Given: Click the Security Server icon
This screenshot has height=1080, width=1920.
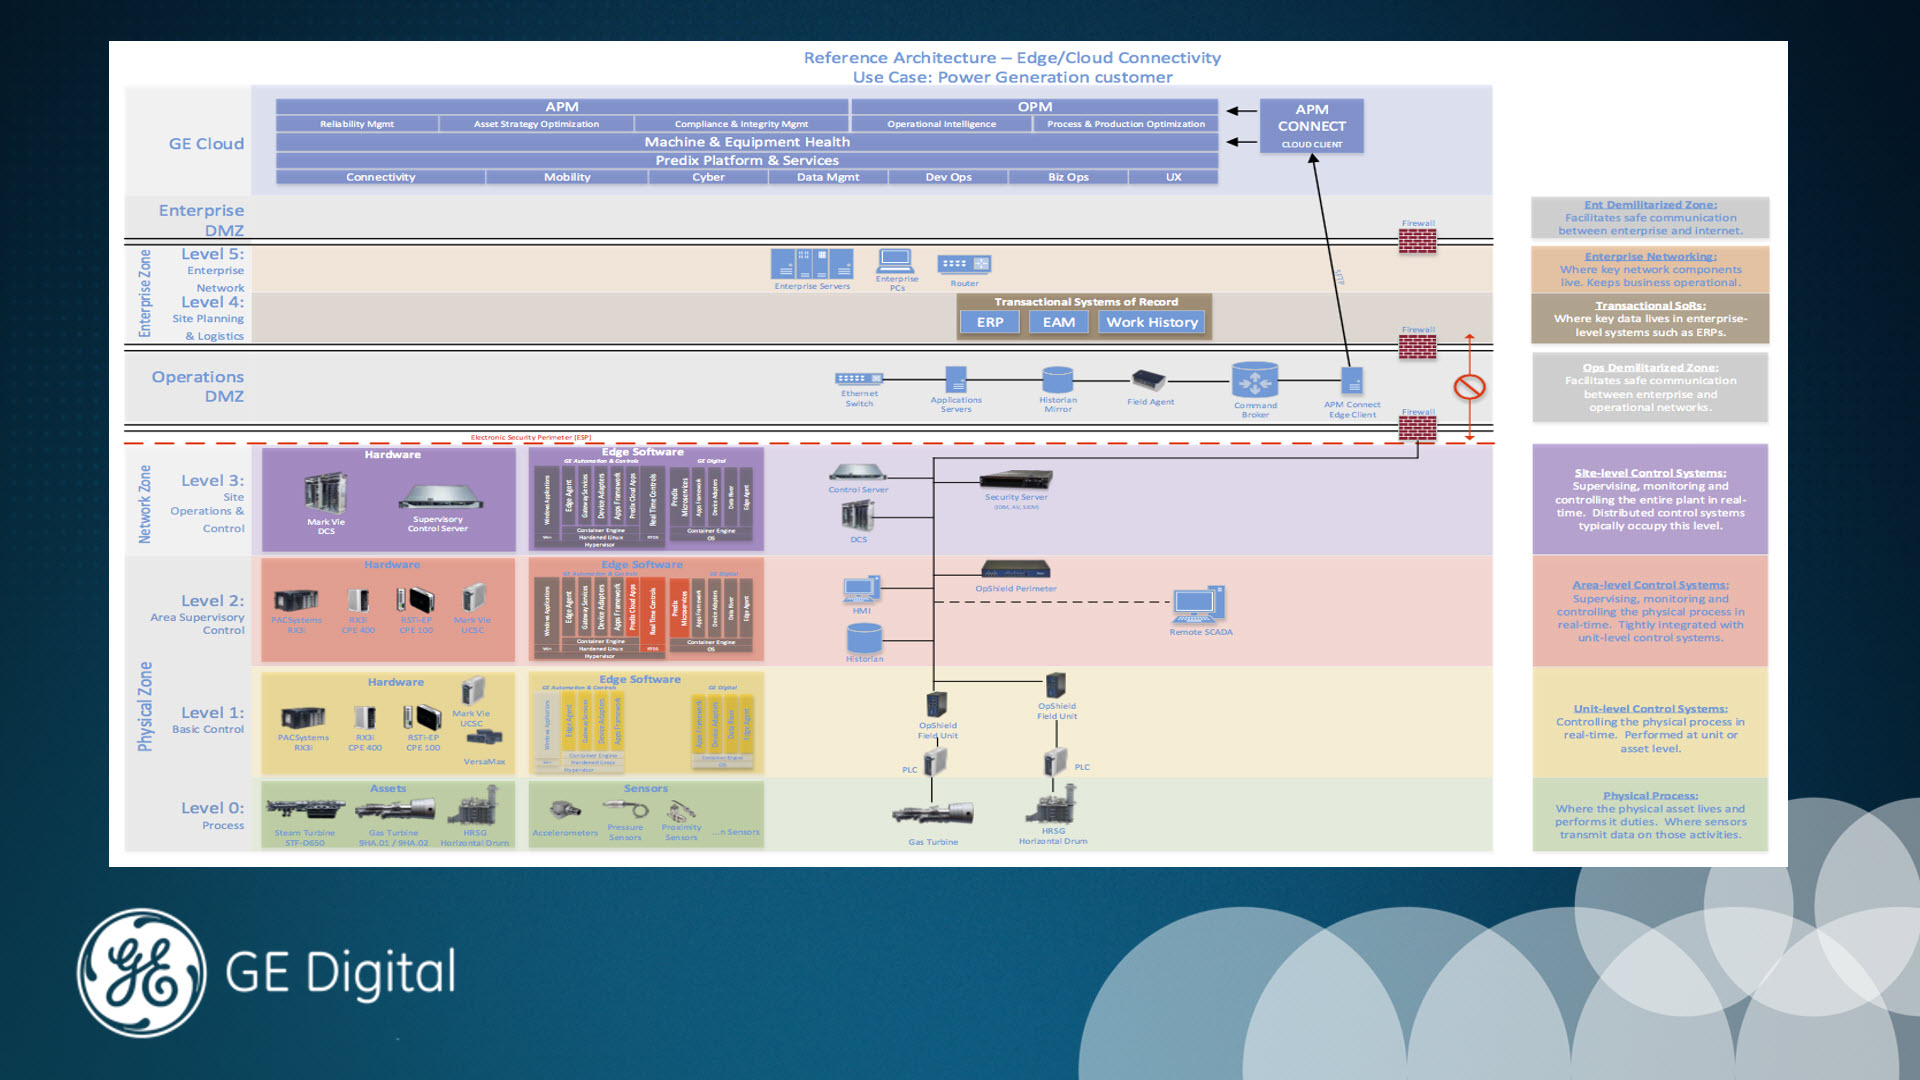Looking at the screenshot, I should click(1016, 480).
